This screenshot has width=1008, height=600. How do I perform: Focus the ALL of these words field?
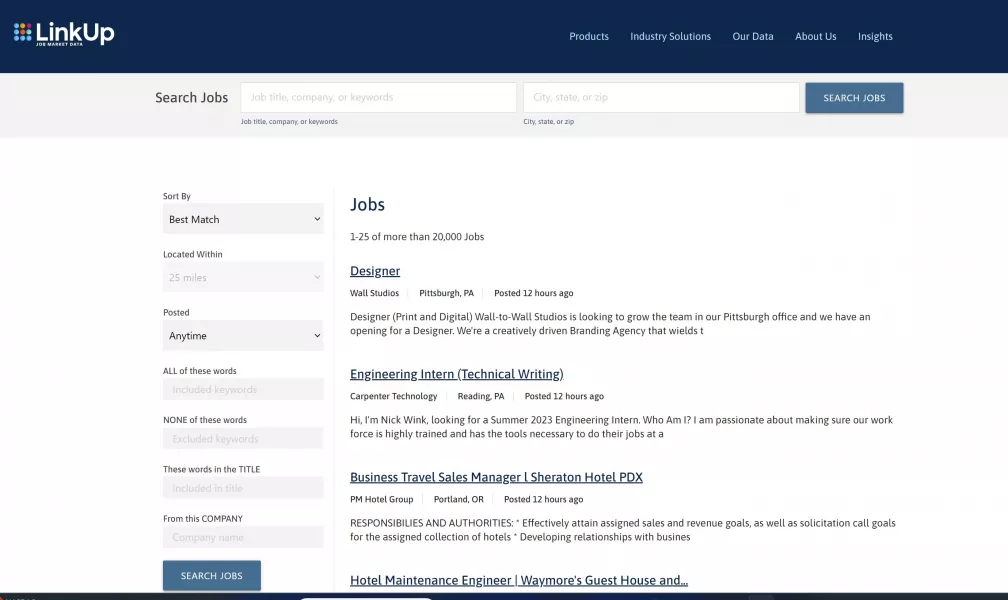click(x=243, y=390)
